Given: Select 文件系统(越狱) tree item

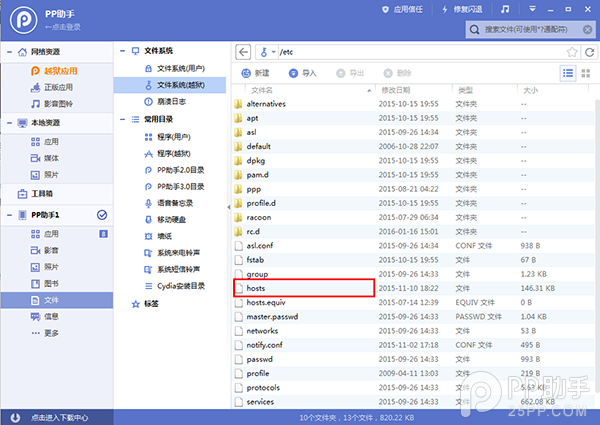Looking at the screenshot, I should pyautogui.click(x=170, y=85).
